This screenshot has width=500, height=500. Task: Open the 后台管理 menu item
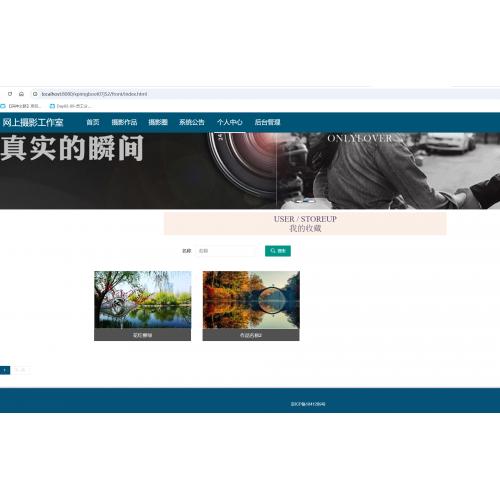pyautogui.click(x=267, y=122)
